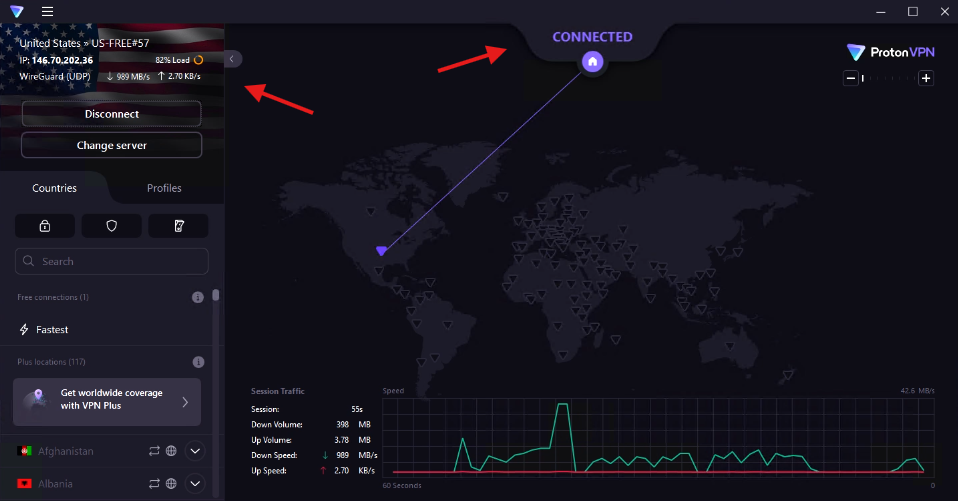958x501 pixels.
Task: Minimize the Proton VPN window
Action: coord(880,12)
